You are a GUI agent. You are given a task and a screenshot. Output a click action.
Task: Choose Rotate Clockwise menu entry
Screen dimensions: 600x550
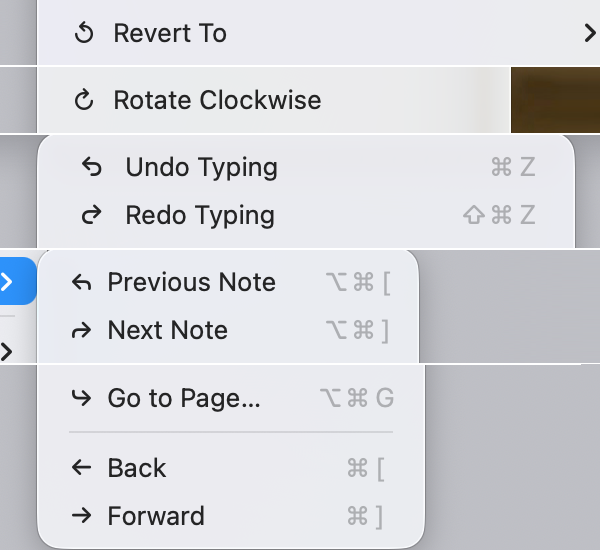click(217, 100)
